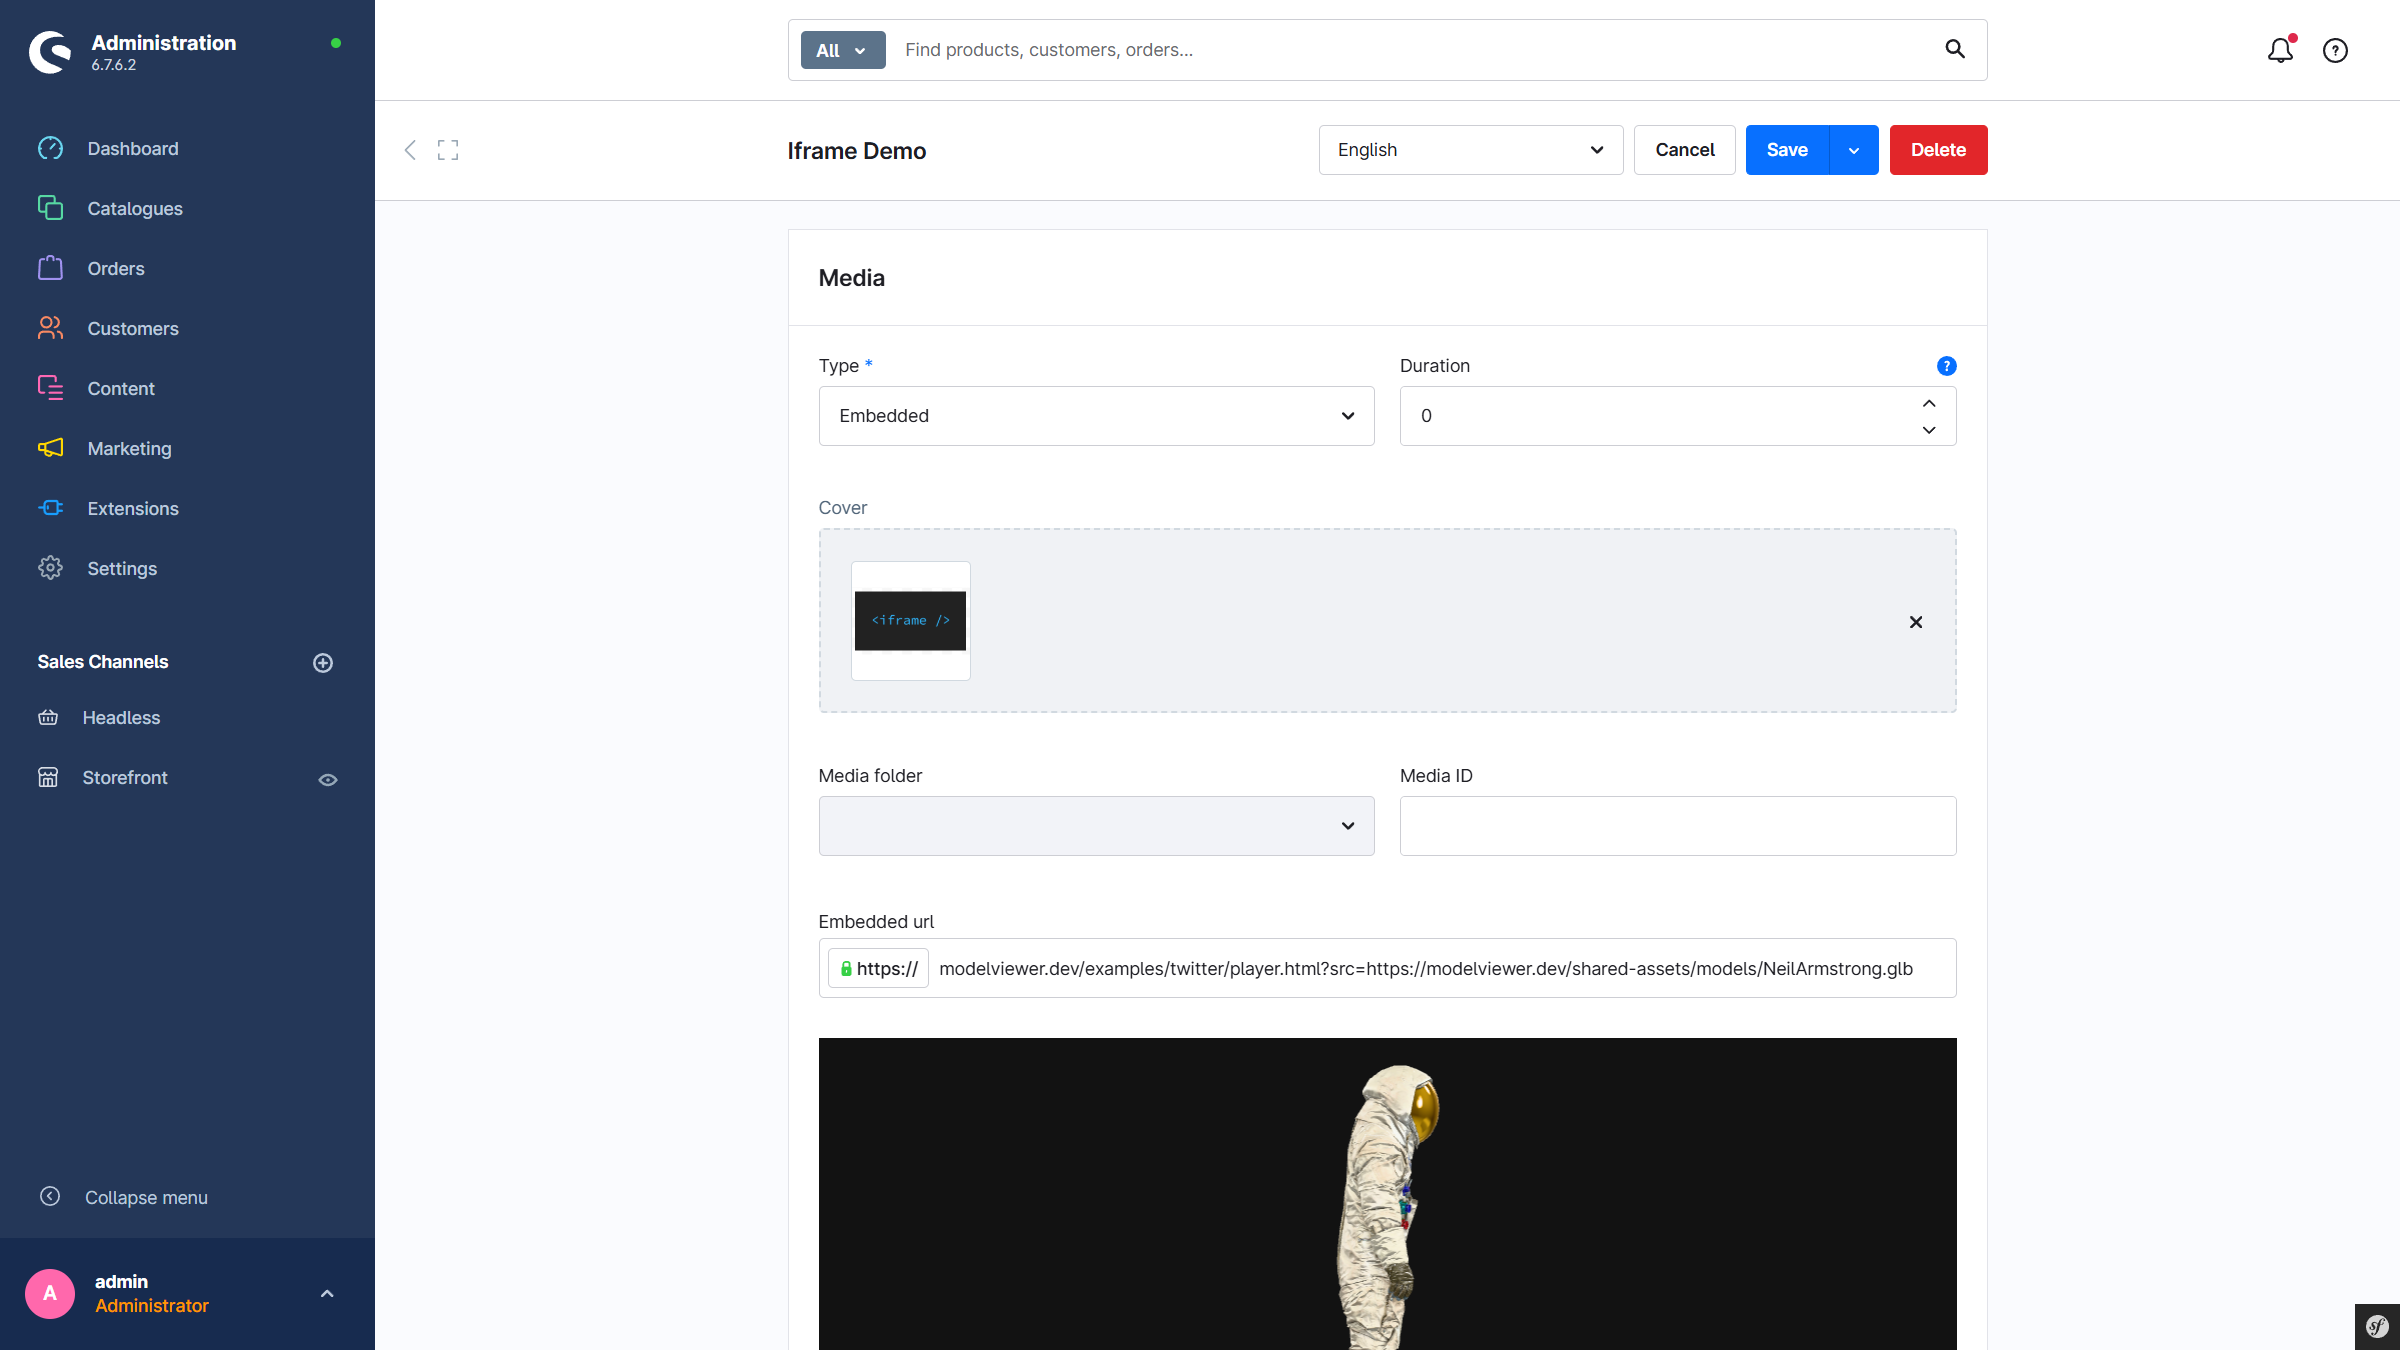
Task: Toggle fullscreen view icon
Action: (448, 150)
